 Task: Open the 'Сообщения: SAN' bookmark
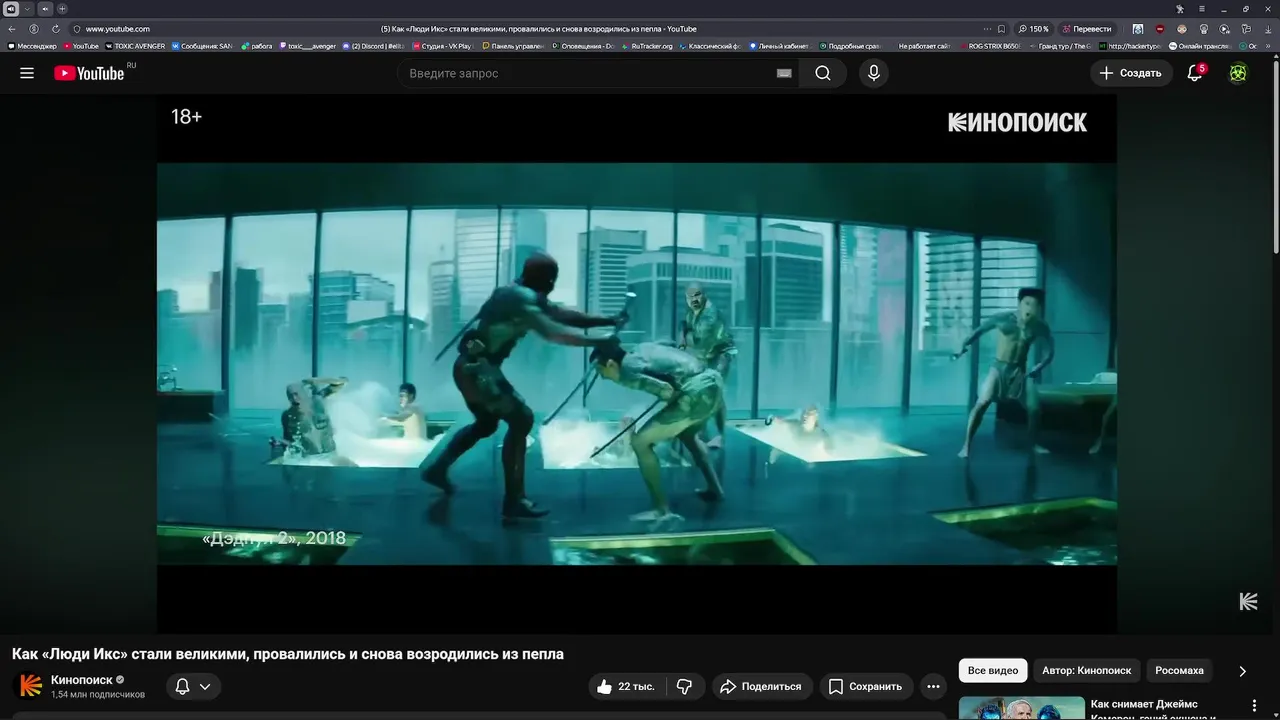202,46
